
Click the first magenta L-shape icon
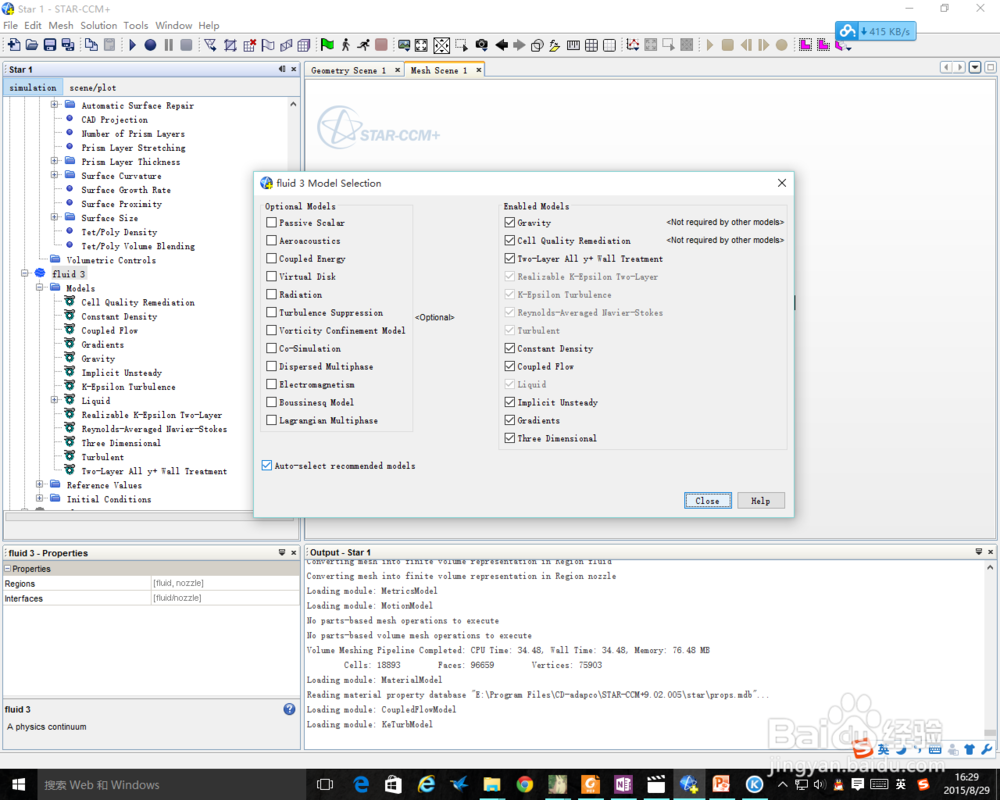[x=805, y=45]
